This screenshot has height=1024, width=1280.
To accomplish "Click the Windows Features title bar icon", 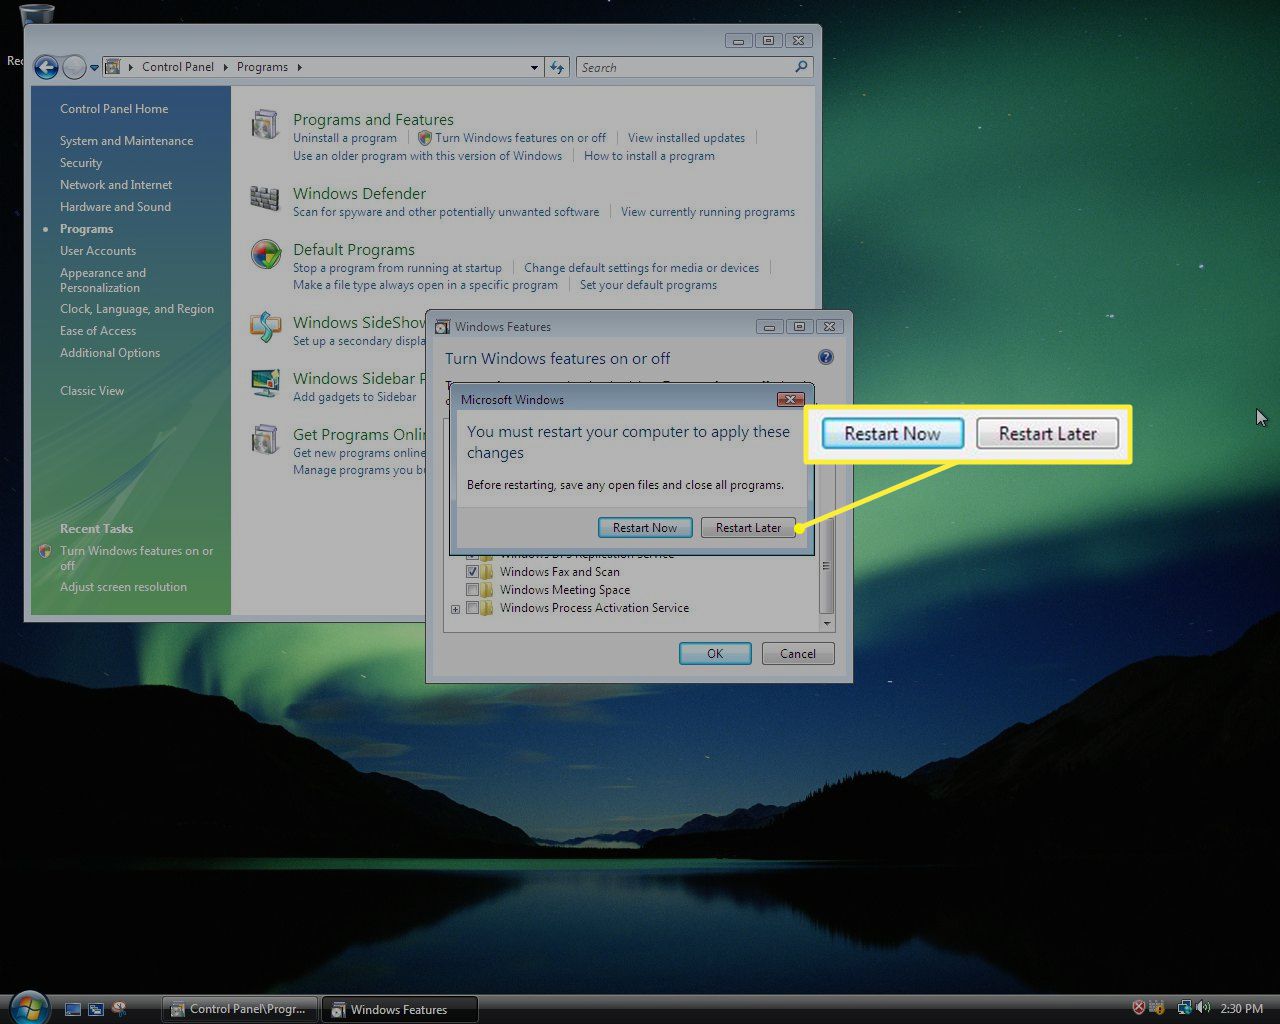I will pyautogui.click(x=442, y=327).
